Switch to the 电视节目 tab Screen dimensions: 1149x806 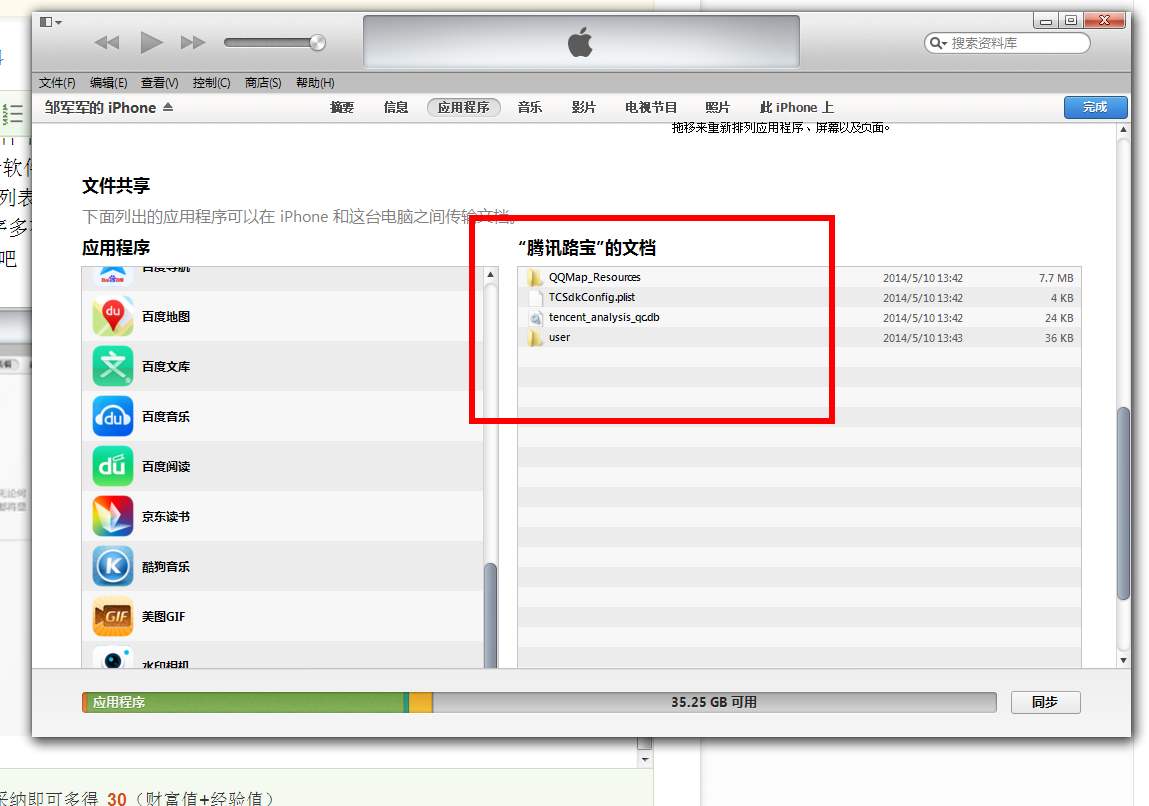tap(651, 108)
